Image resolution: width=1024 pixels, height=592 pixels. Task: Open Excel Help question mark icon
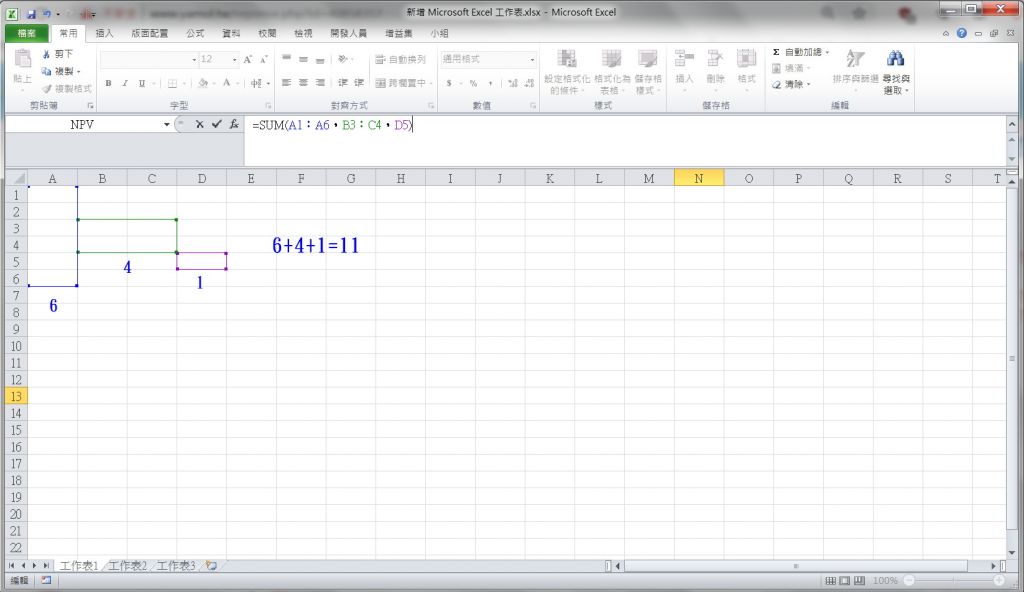click(x=962, y=33)
